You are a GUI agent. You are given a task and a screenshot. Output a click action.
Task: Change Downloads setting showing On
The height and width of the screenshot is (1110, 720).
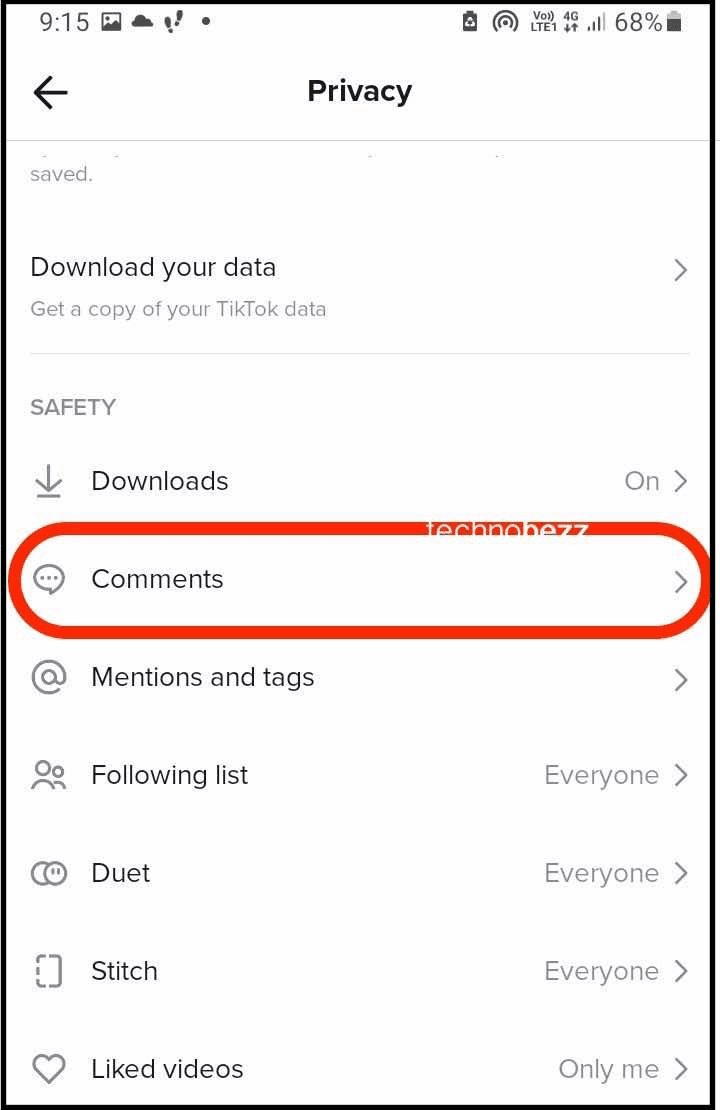pyautogui.click(x=641, y=481)
